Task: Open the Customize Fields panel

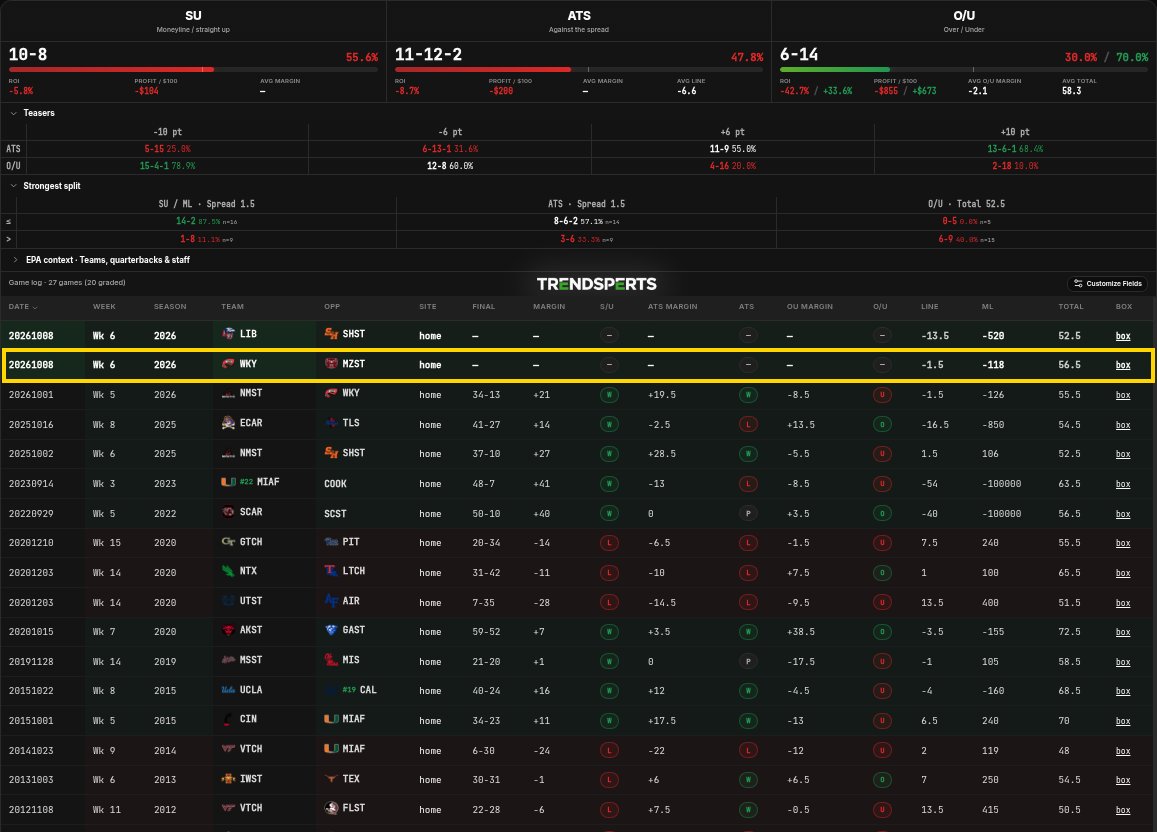Action: click(x=1108, y=283)
